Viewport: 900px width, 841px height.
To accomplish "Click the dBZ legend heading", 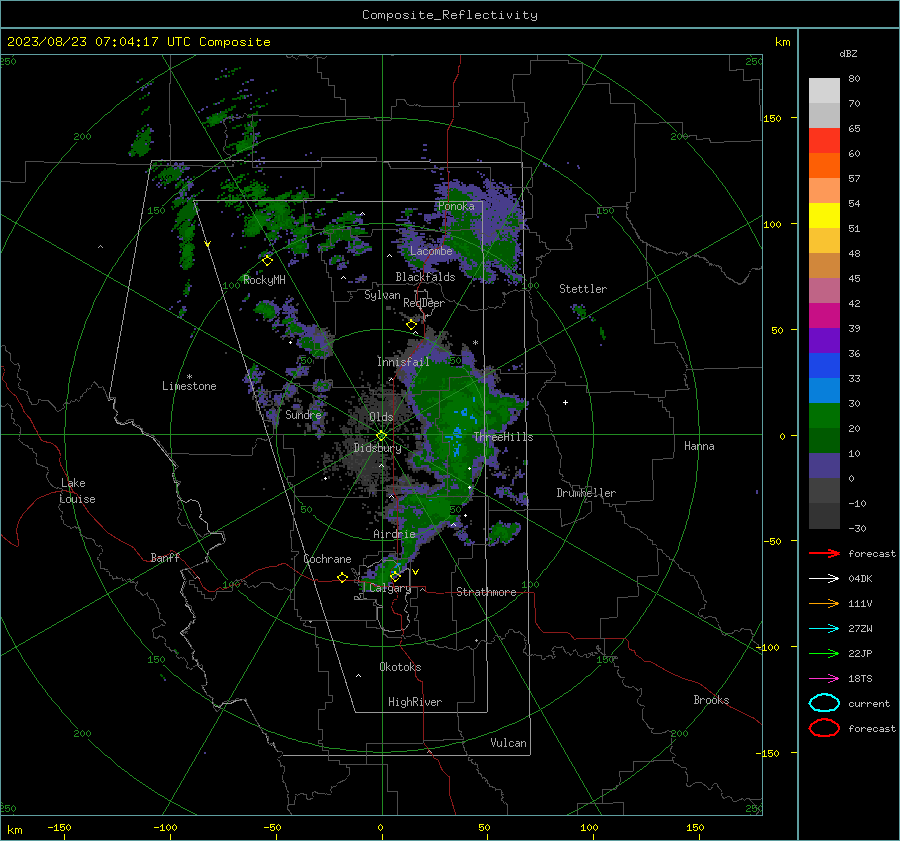I will [848, 53].
